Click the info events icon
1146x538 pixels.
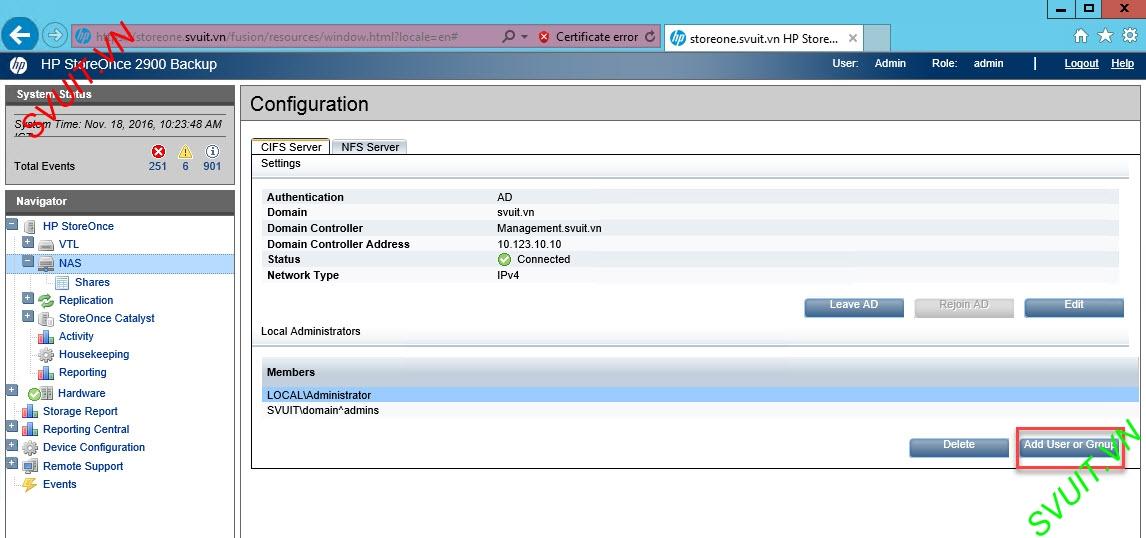pyautogui.click(x=212, y=151)
